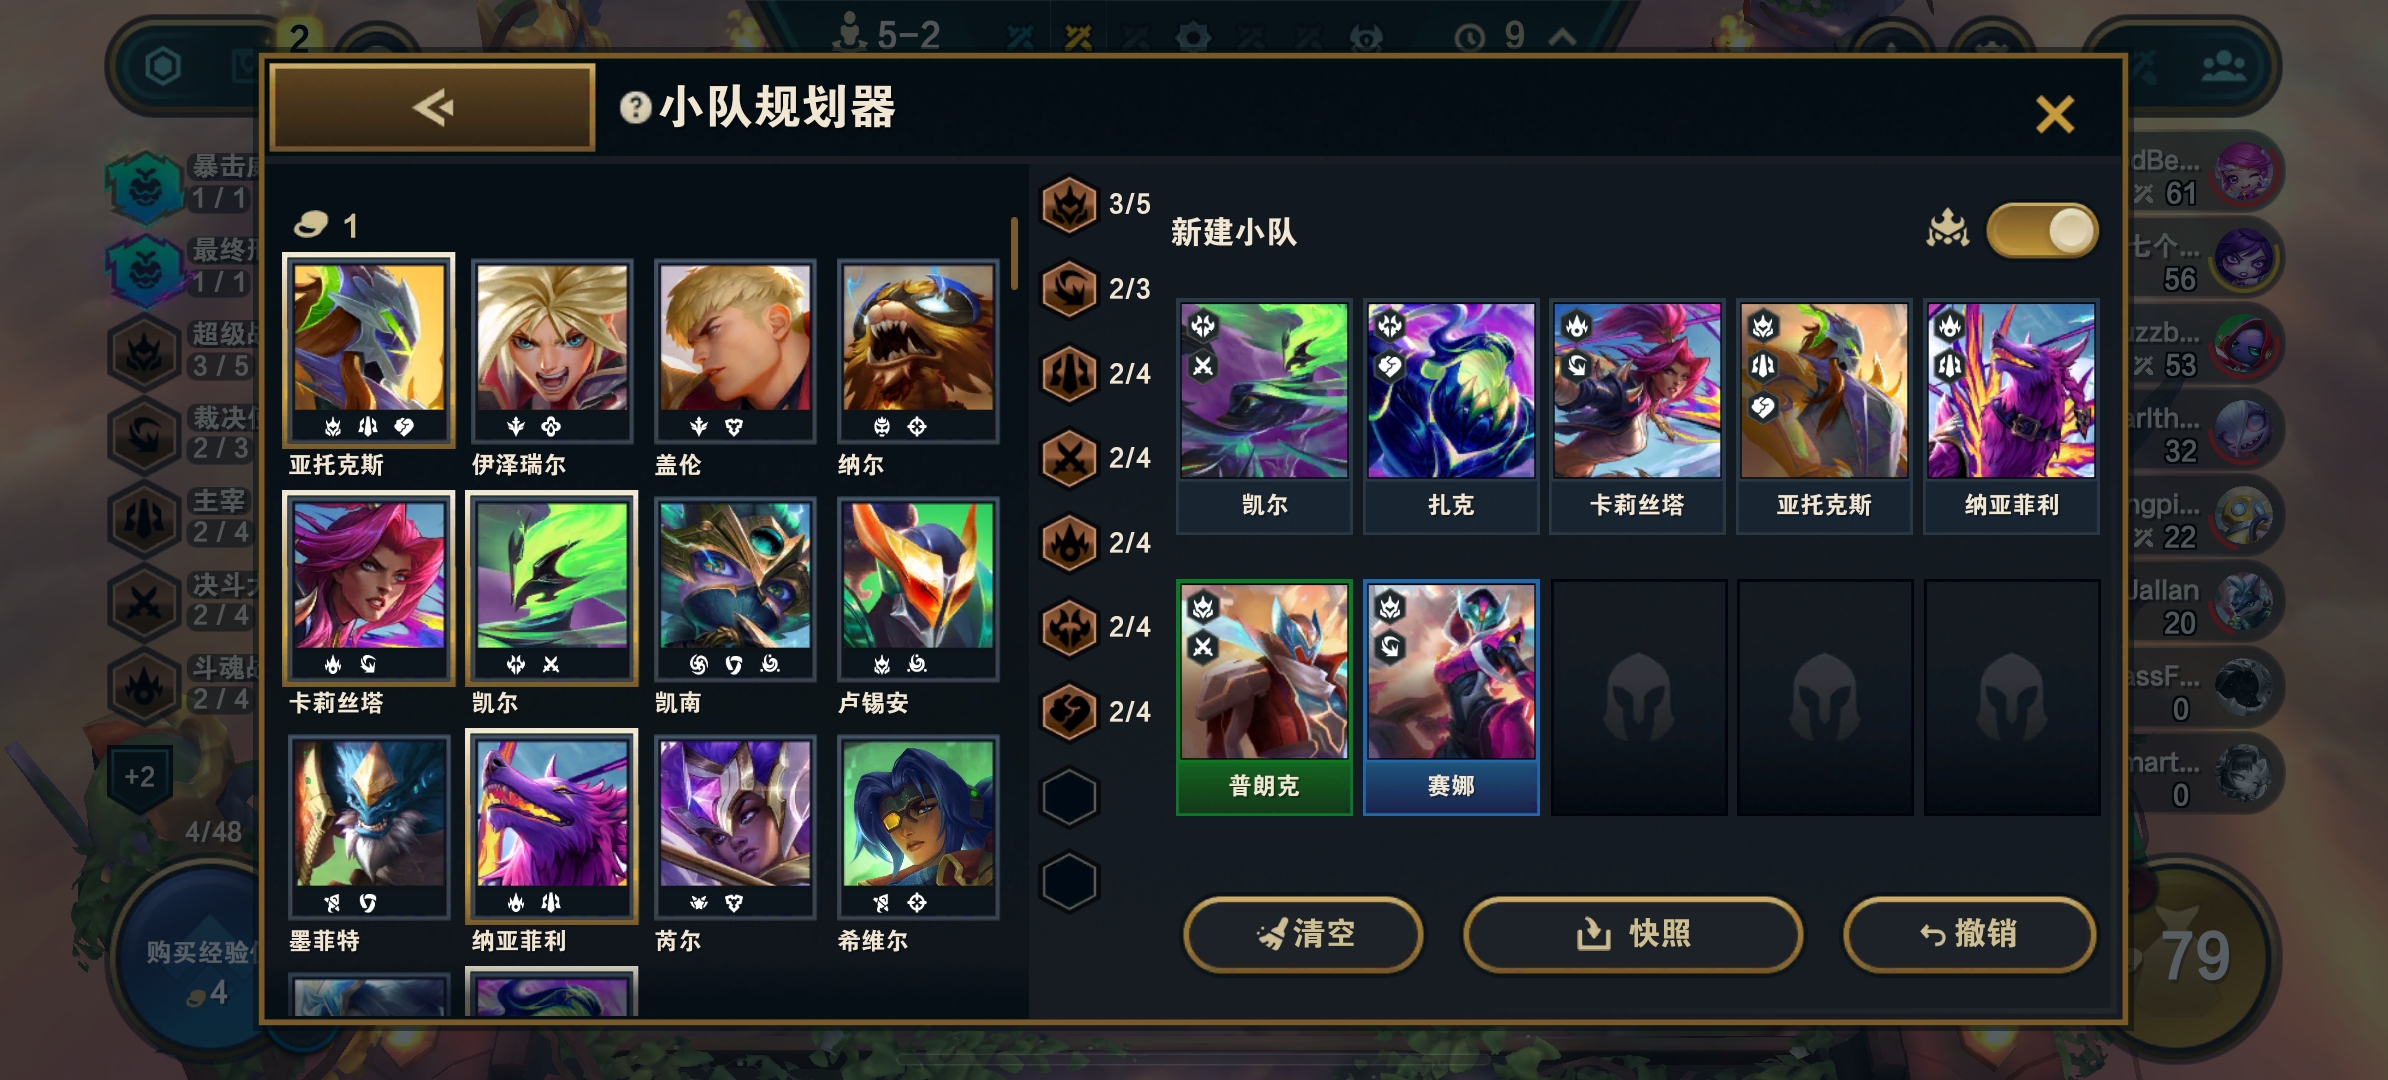Click the bottom 2/4 trait hexagon icon
The image size is (2388, 1080).
(x=1070, y=712)
